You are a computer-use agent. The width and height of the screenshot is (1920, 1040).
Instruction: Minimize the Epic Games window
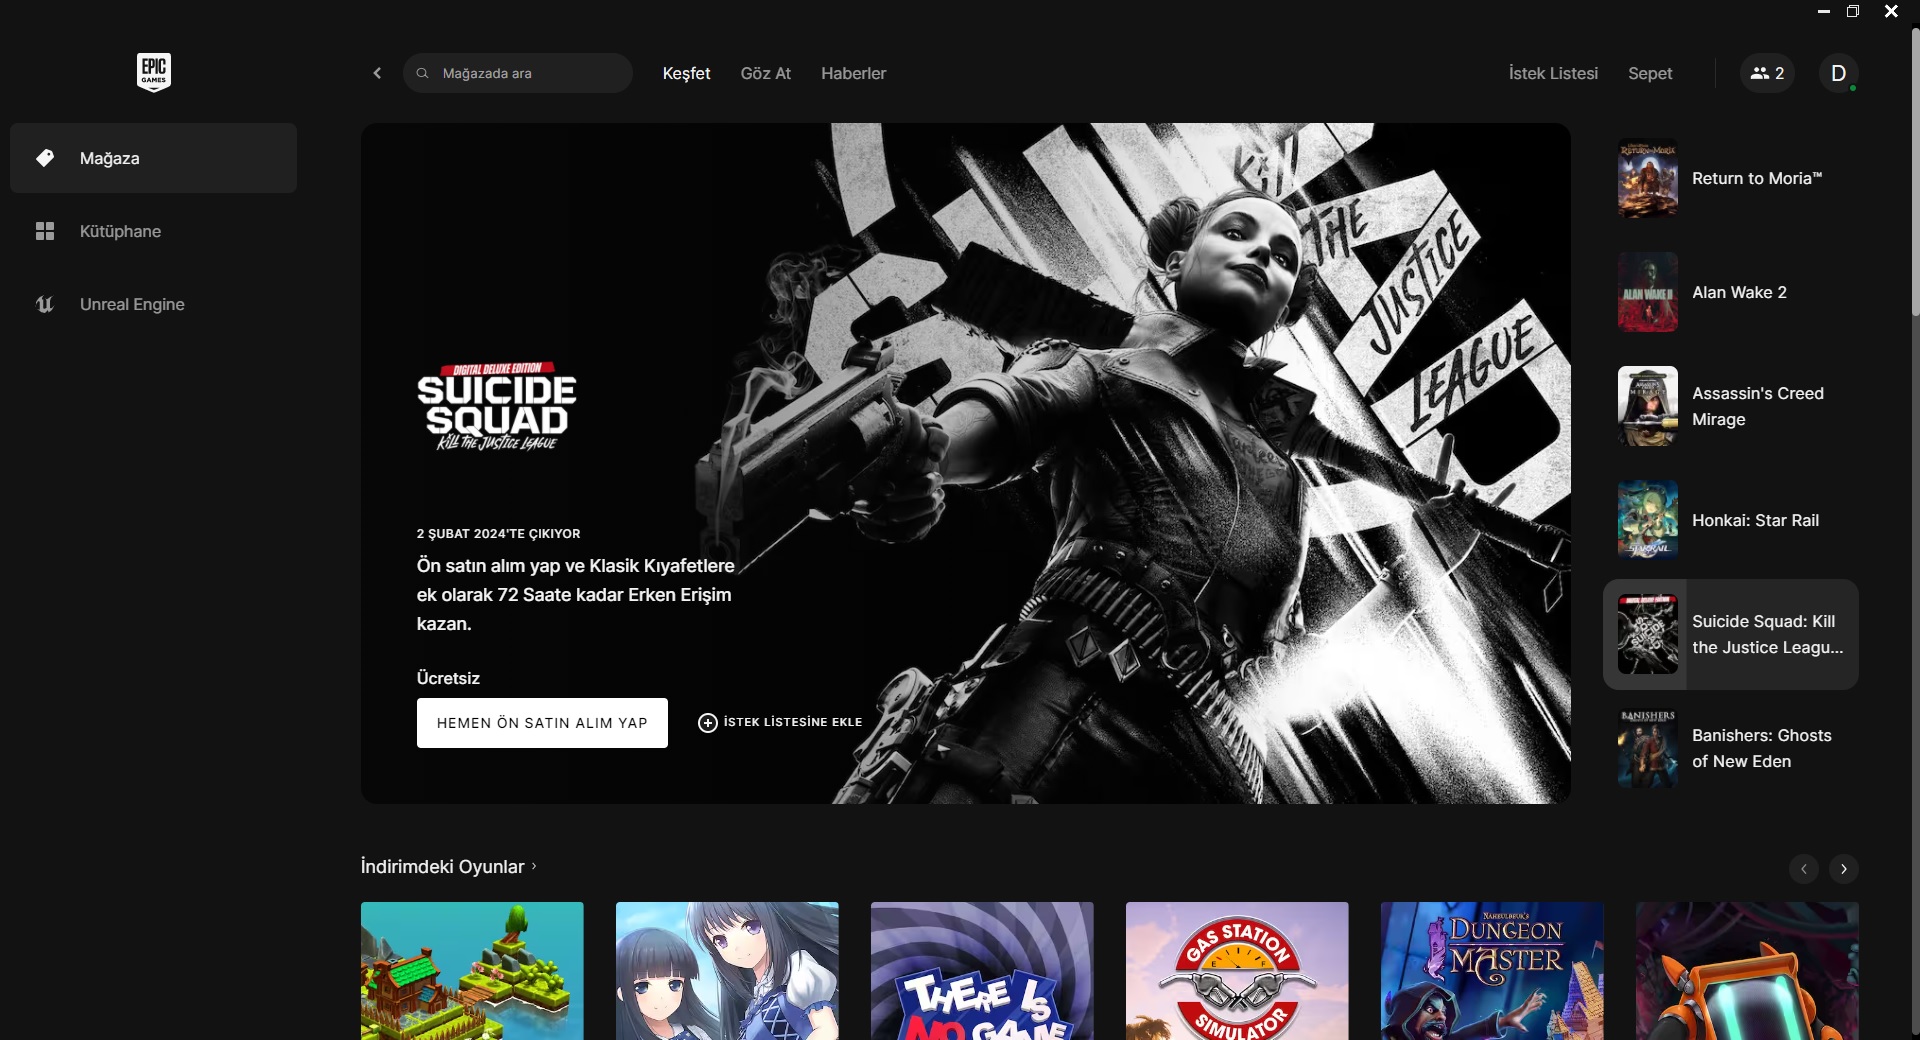[1824, 11]
